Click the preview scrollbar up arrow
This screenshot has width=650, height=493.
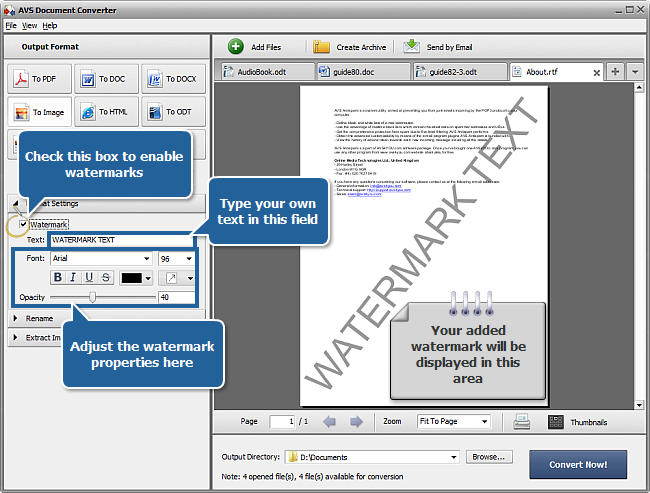pos(639,87)
